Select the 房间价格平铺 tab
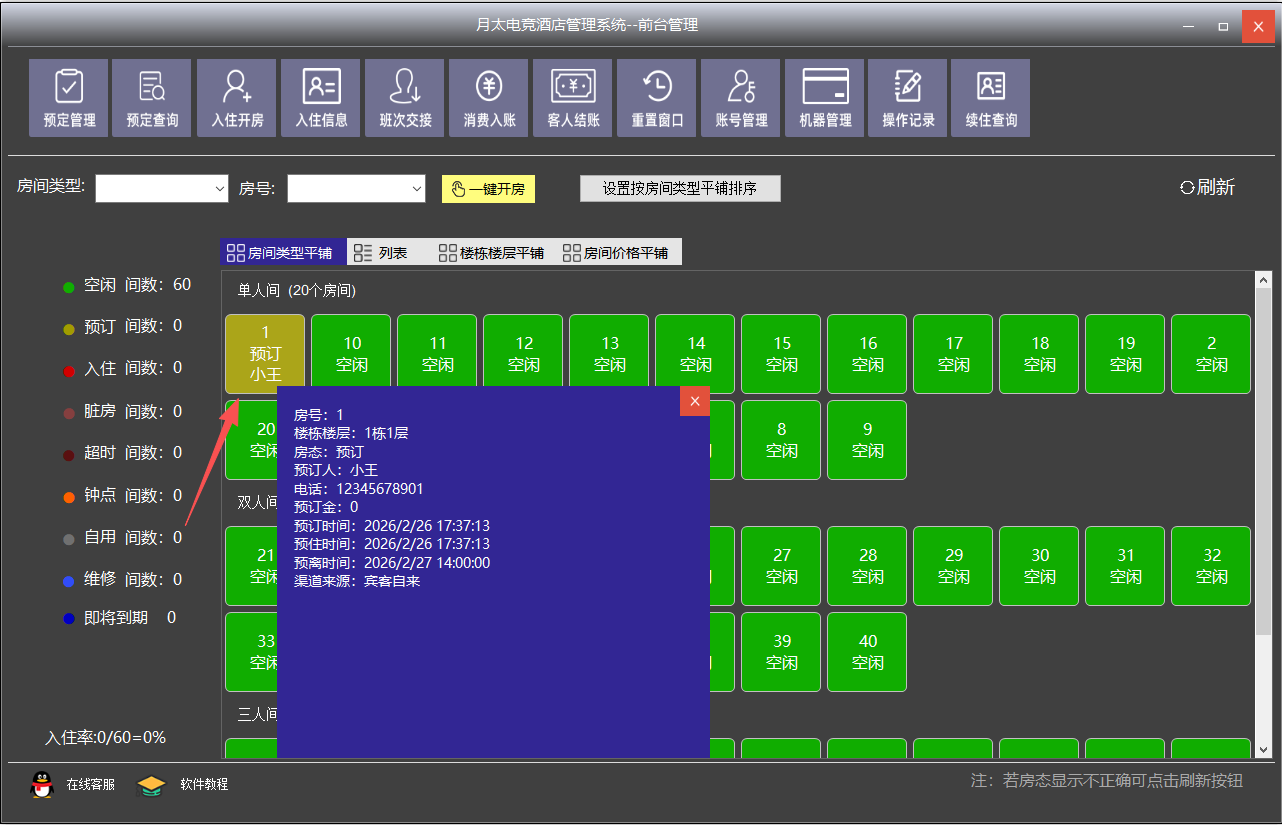The width and height of the screenshot is (1282, 825). [615, 253]
